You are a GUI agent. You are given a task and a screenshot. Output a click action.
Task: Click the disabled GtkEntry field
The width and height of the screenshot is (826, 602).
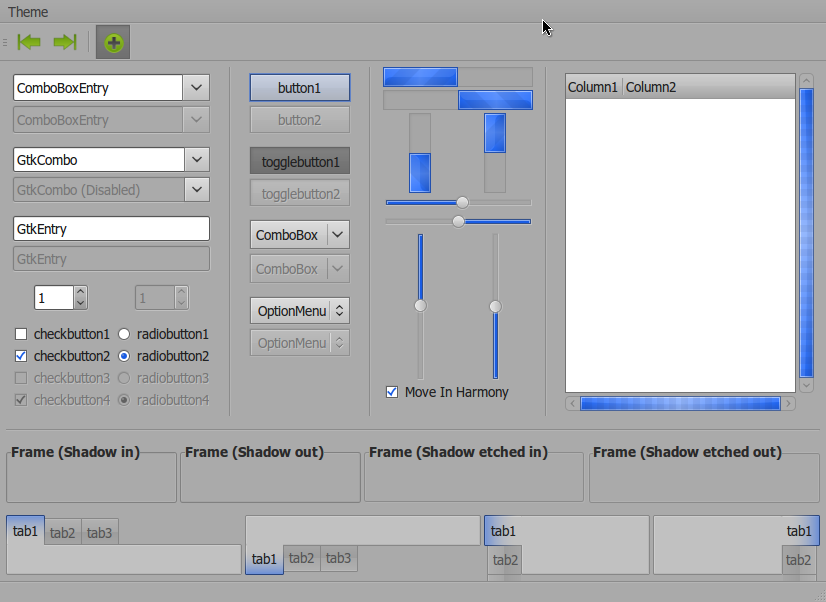[111, 259]
